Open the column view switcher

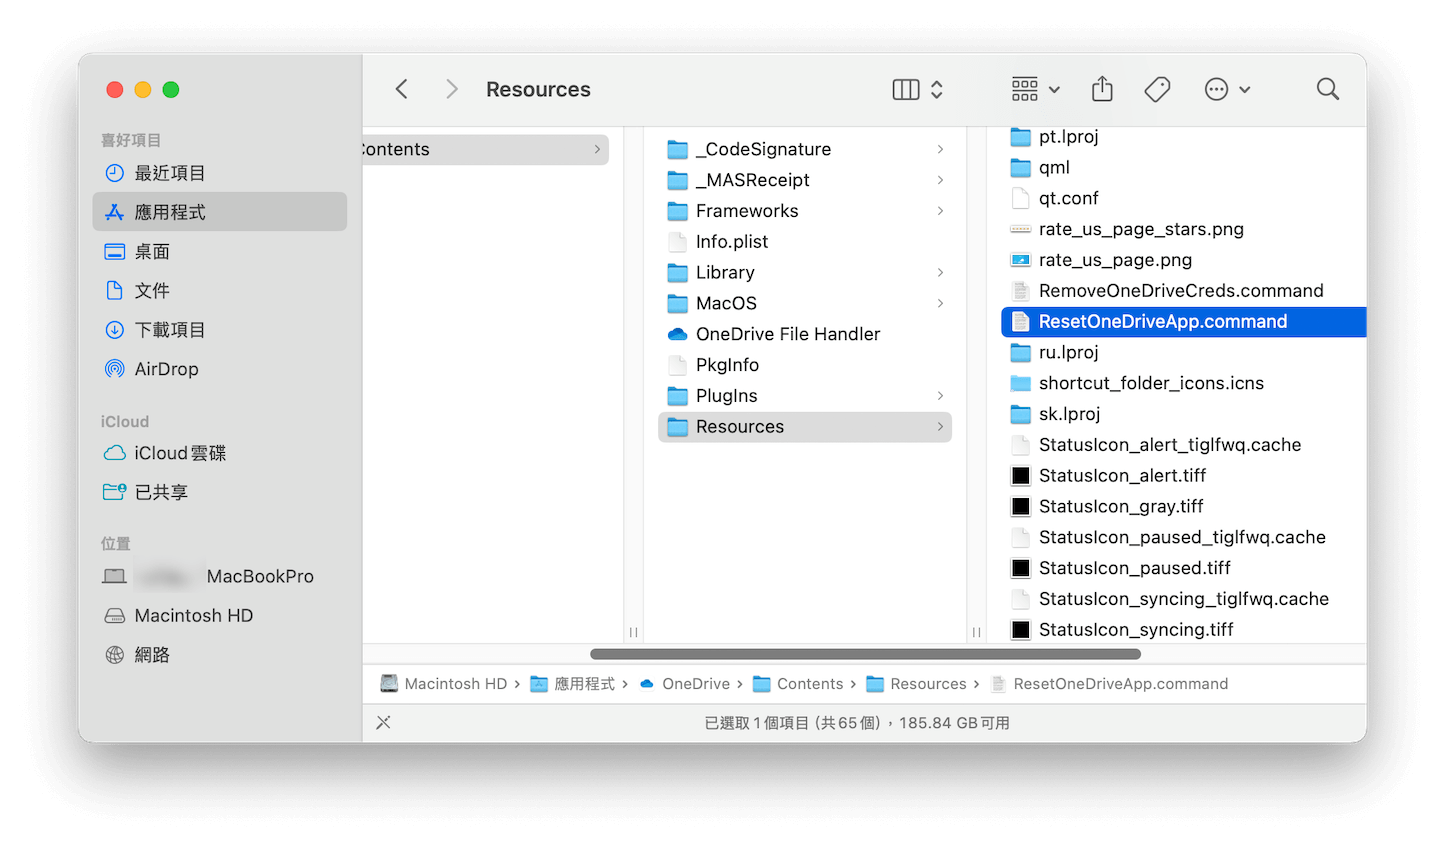[918, 89]
